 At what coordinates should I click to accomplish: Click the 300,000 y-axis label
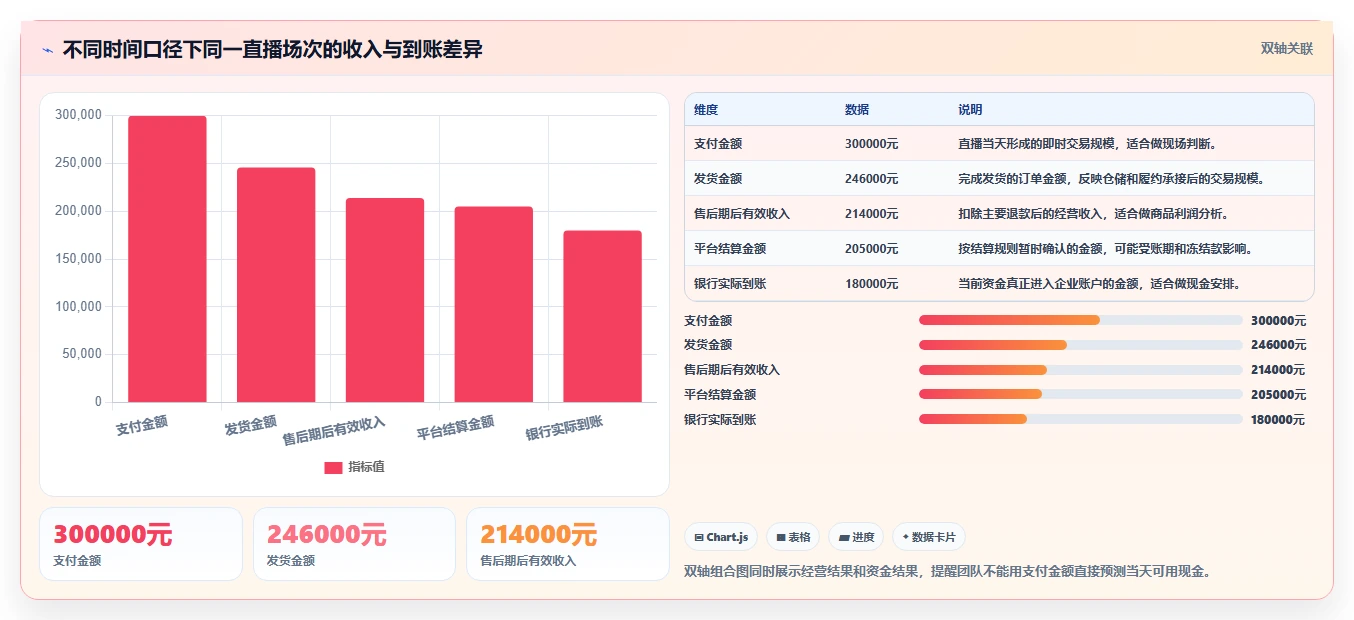[78, 115]
